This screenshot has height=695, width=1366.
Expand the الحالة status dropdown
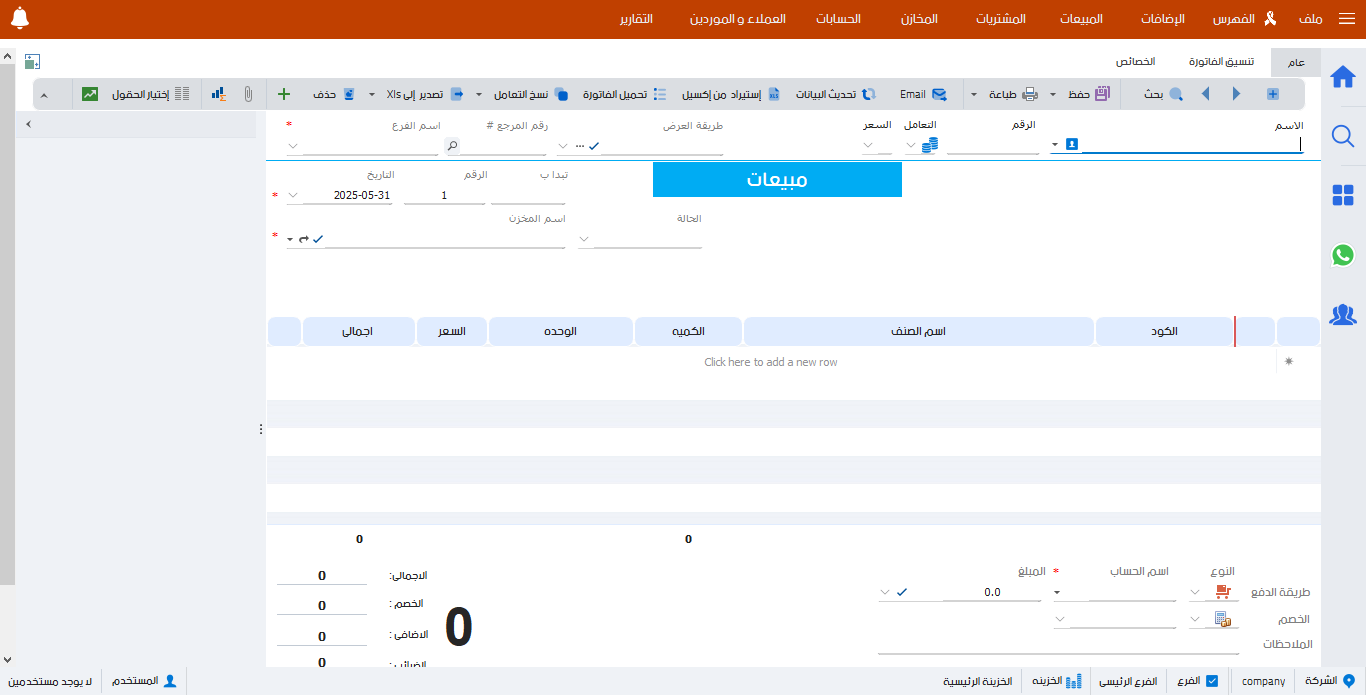pyautogui.click(x=583, y=238)
